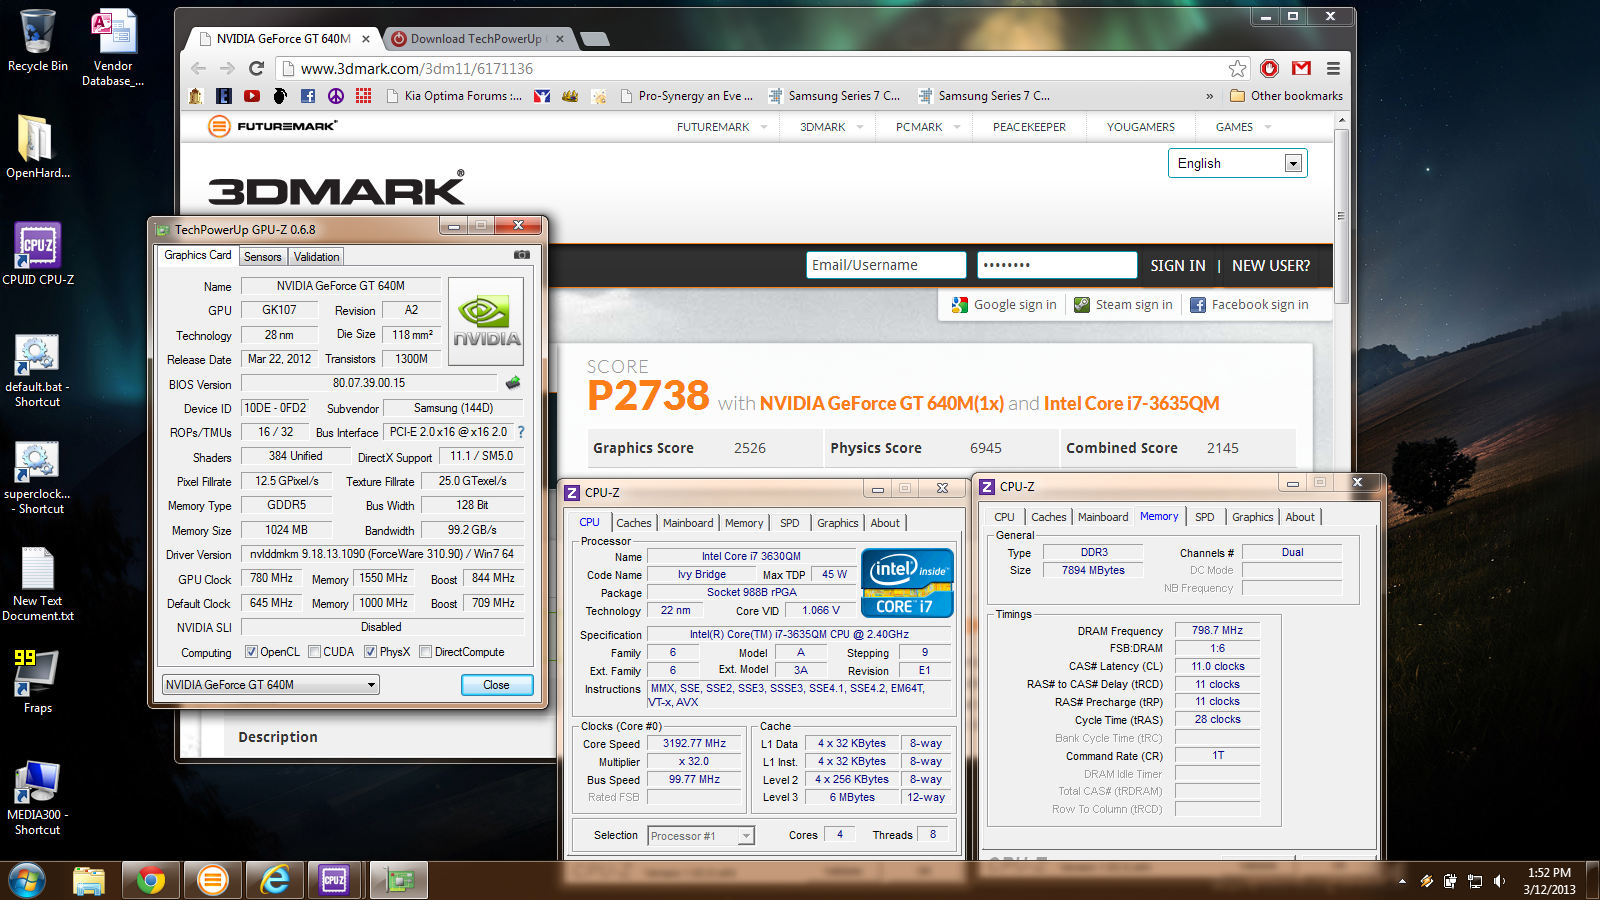Toggle DirectCompute checkbox in GPU-Z
Viewport: 1600px width, 900px height.
[425, 652]
